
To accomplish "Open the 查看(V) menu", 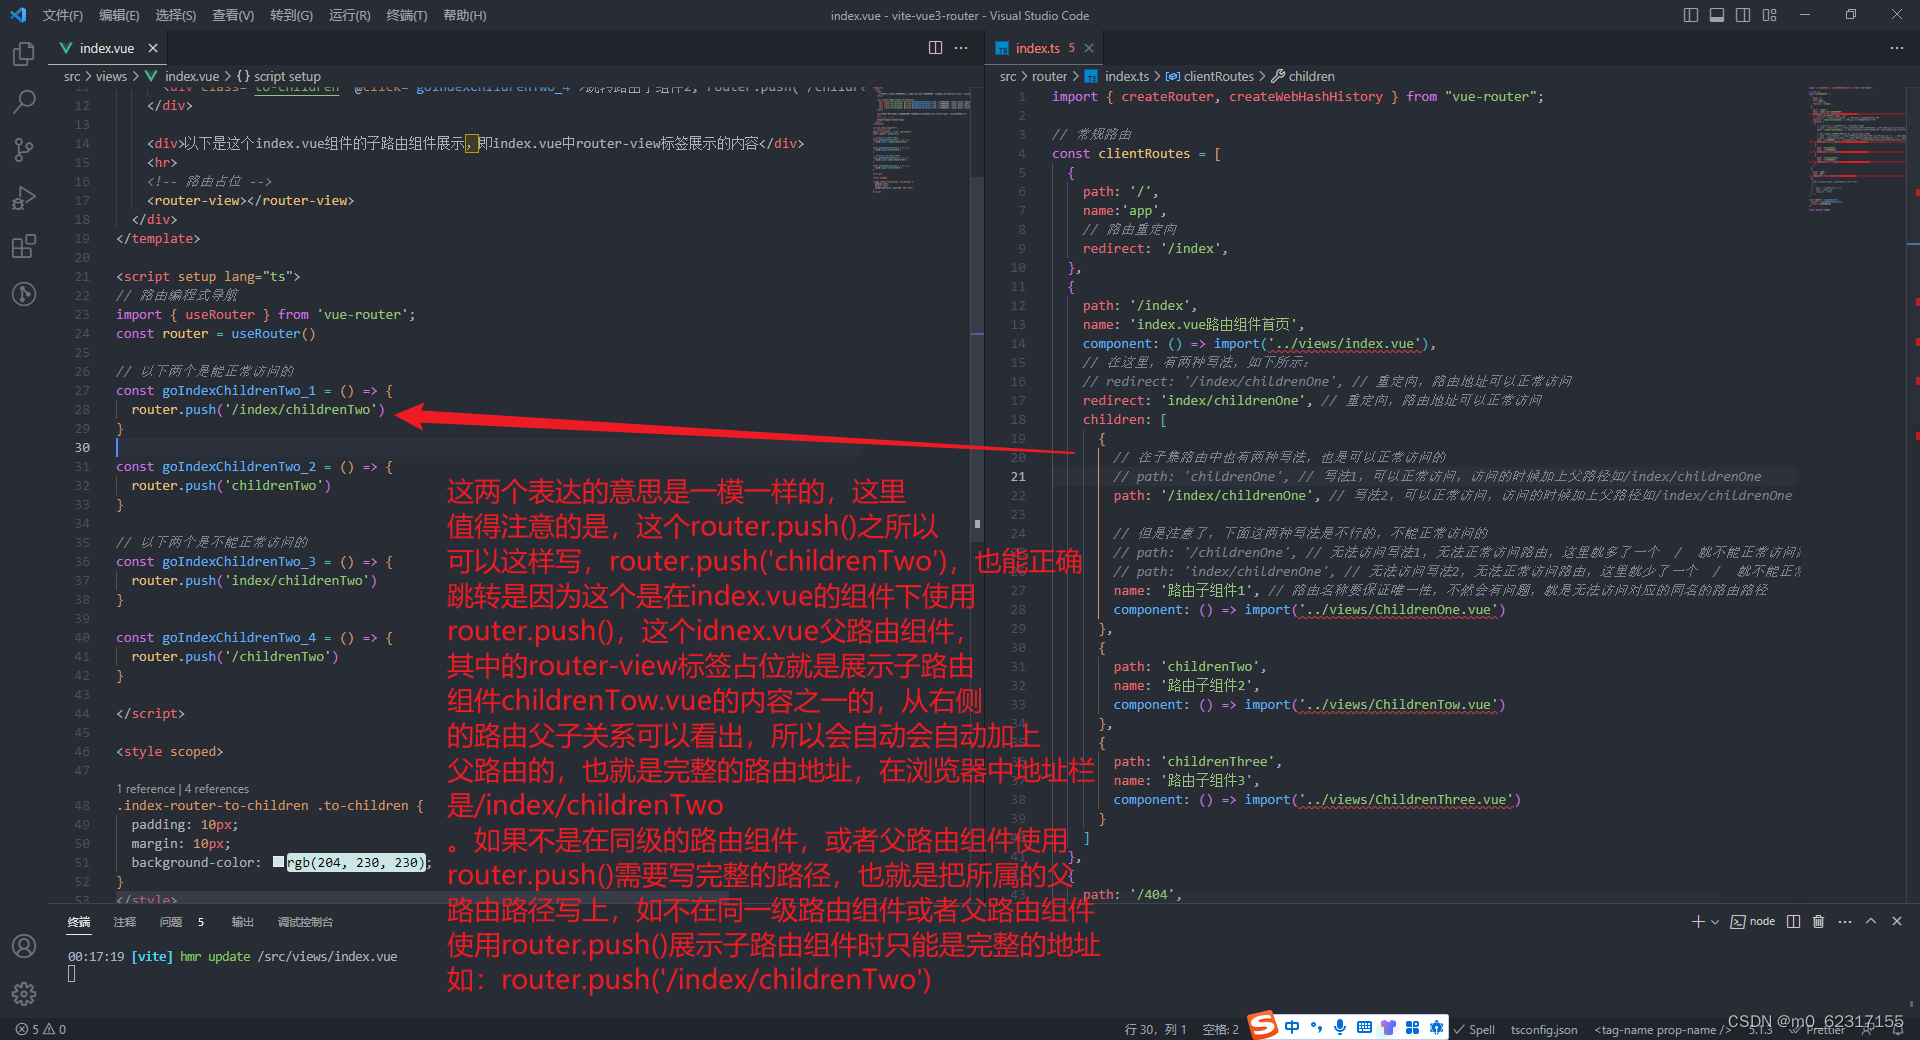I will [233, 15].
